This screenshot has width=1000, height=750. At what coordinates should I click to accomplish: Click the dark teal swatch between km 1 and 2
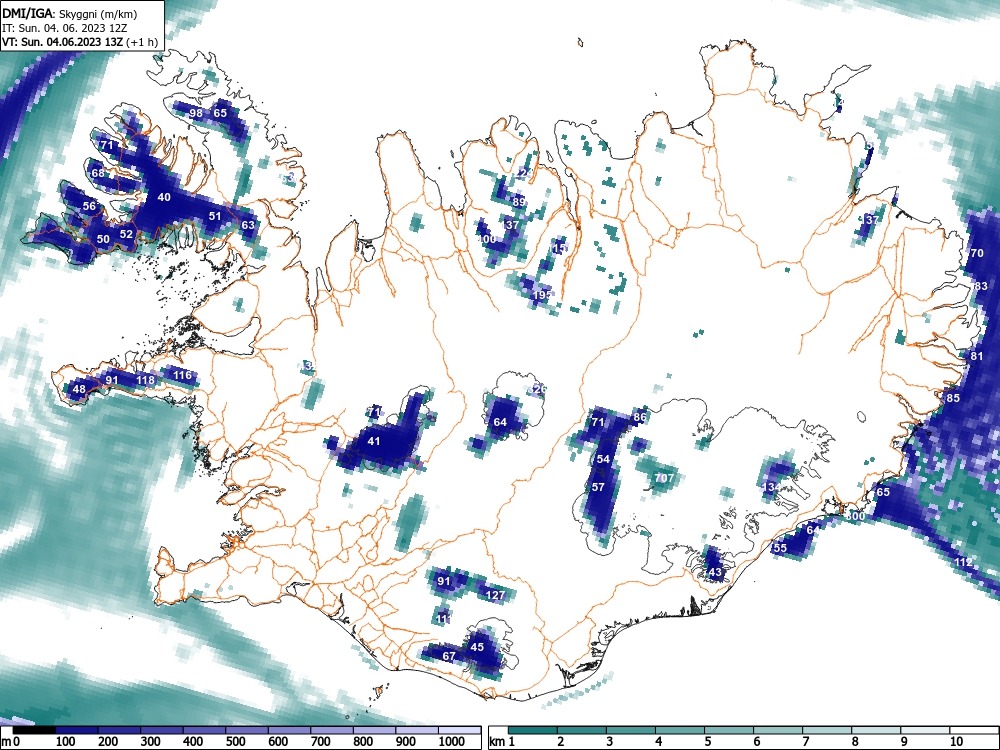[x=533, y=730]
